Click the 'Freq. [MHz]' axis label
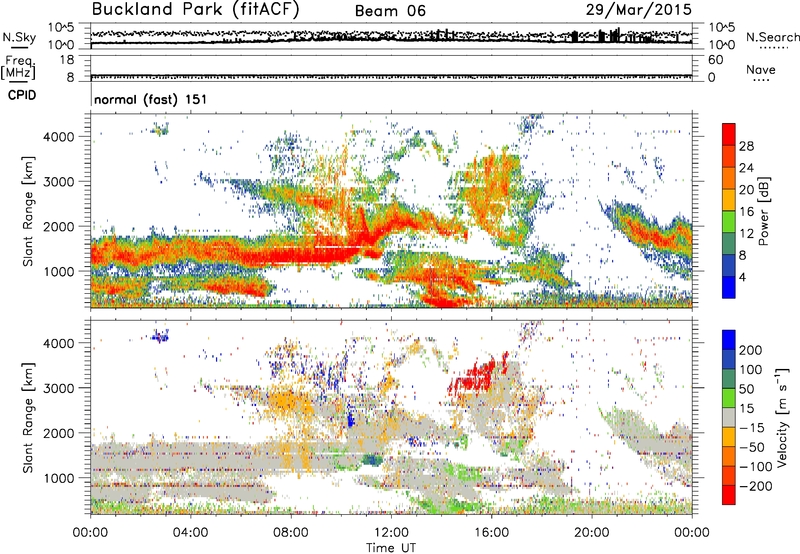The width and height of the screenshot is (800, 554). [x=18, y=68]
